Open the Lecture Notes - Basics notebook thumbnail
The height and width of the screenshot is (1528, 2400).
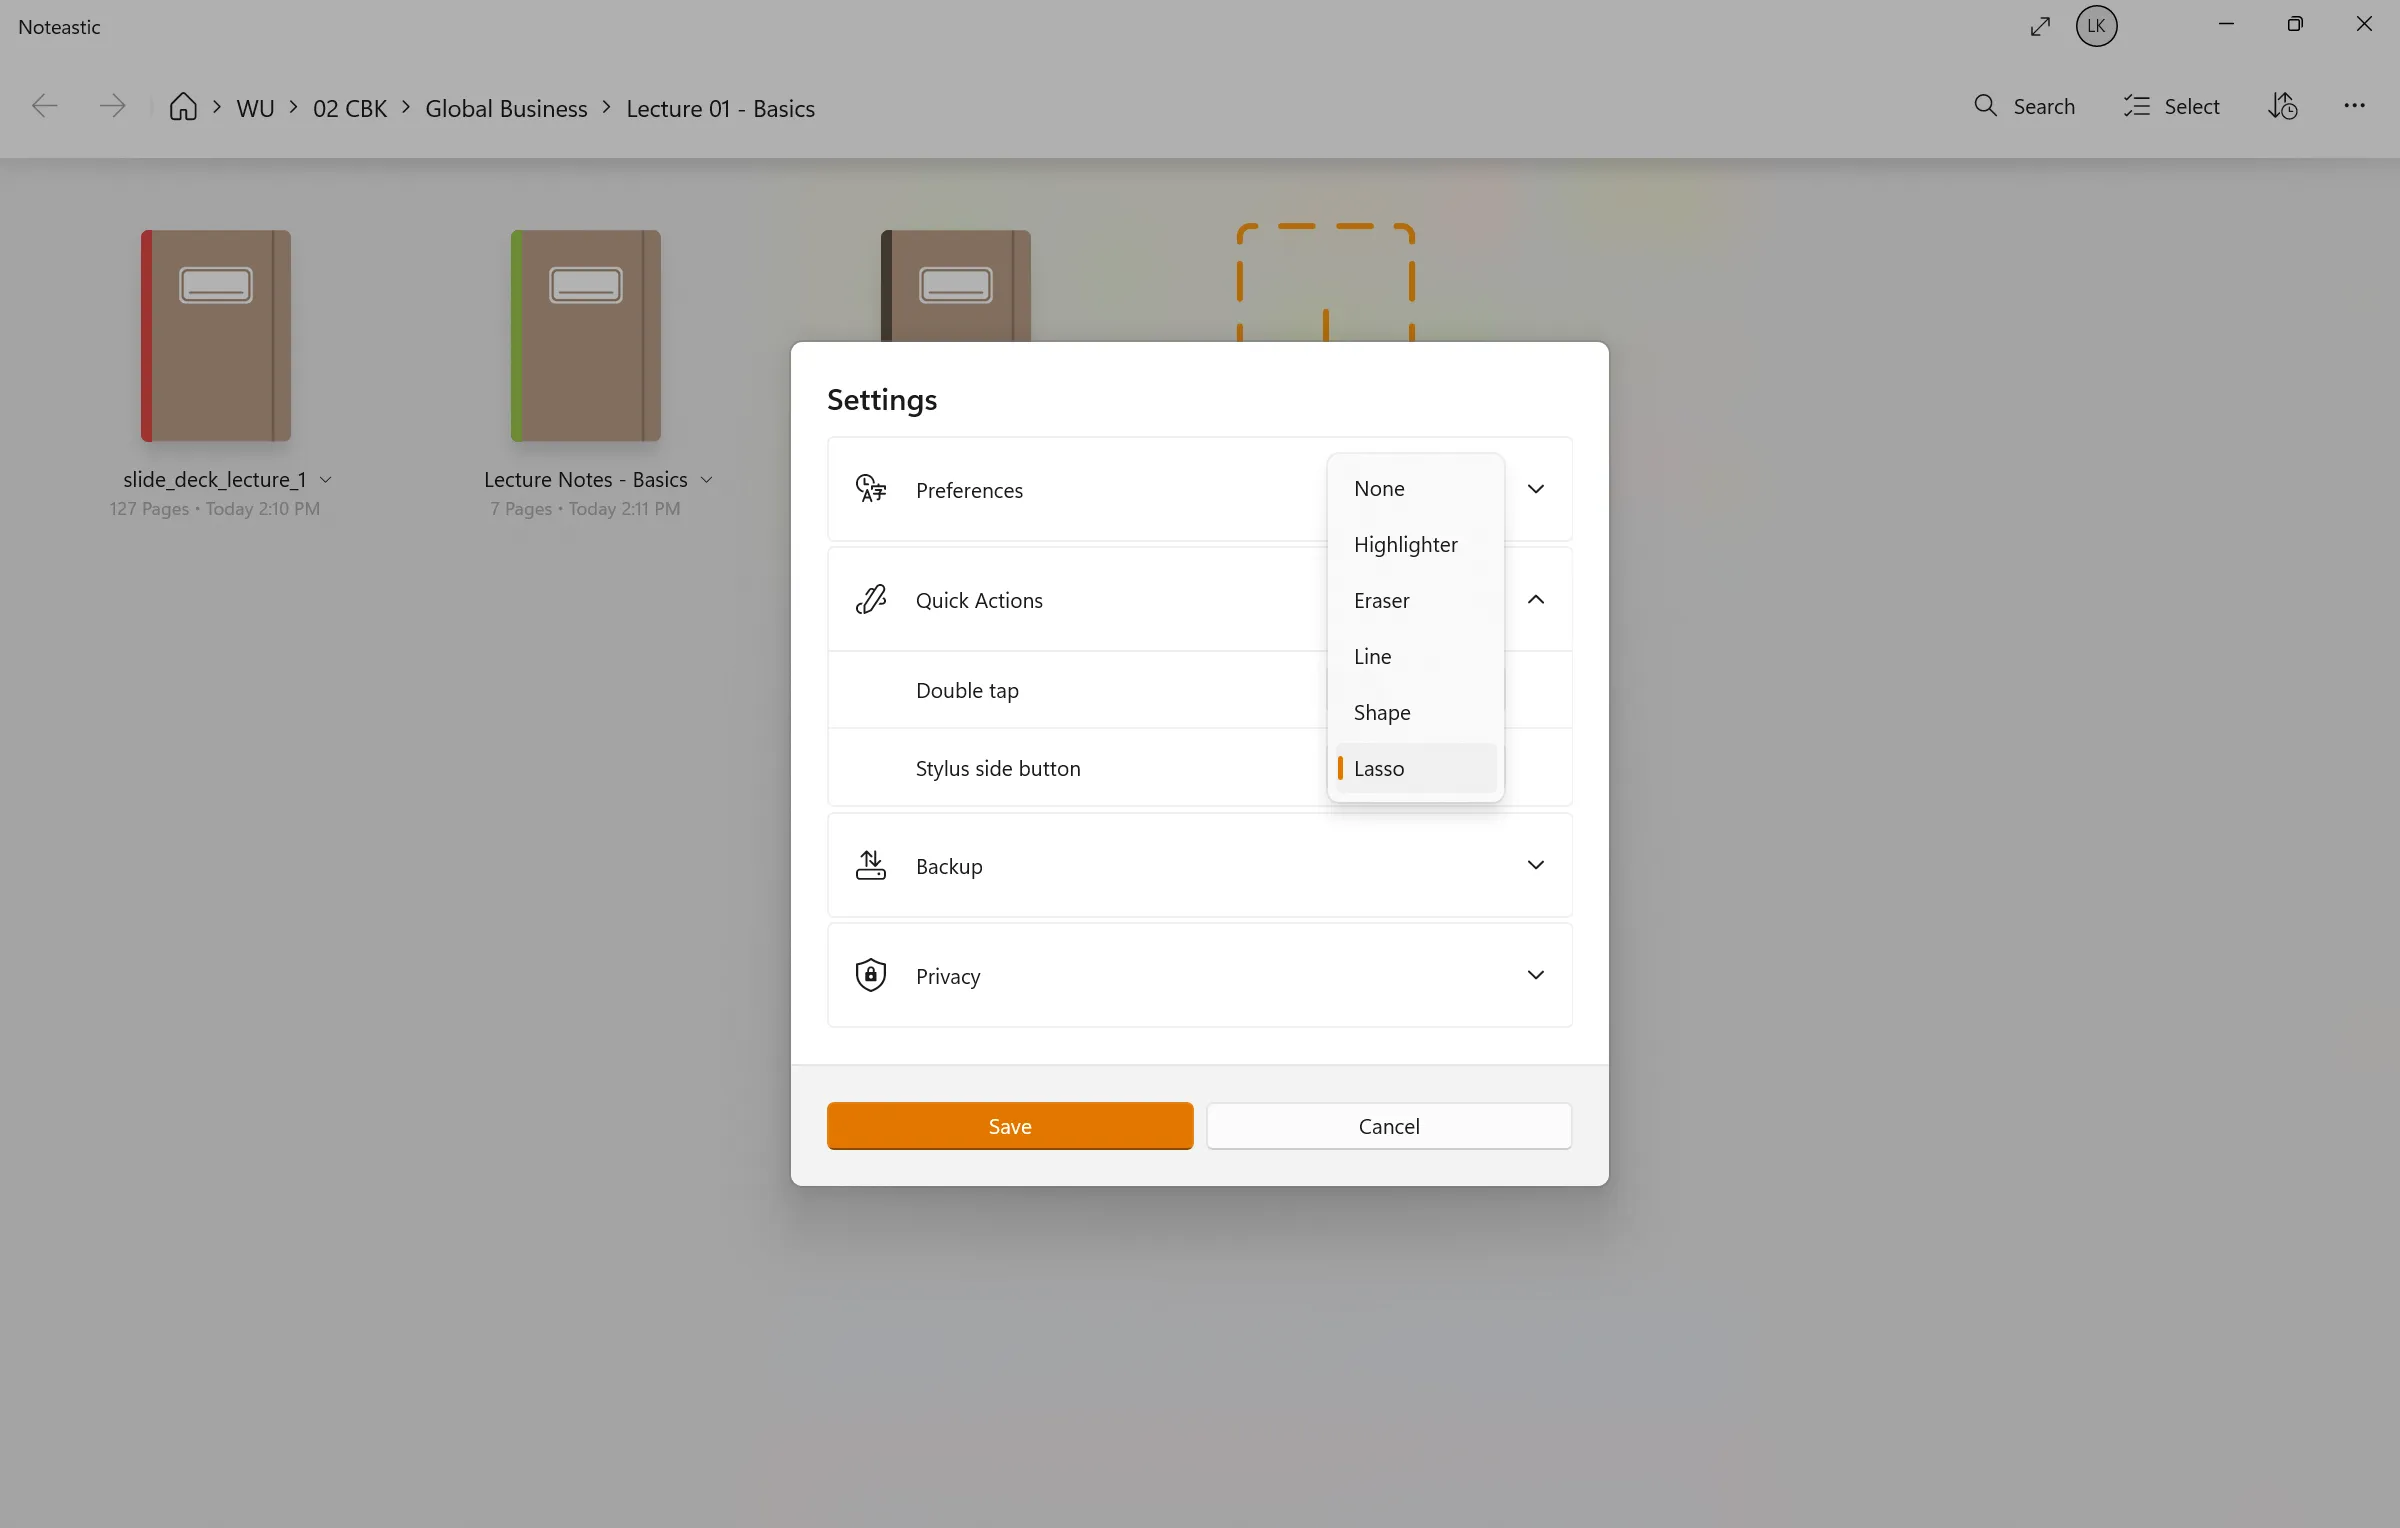(x=586, y=336)
